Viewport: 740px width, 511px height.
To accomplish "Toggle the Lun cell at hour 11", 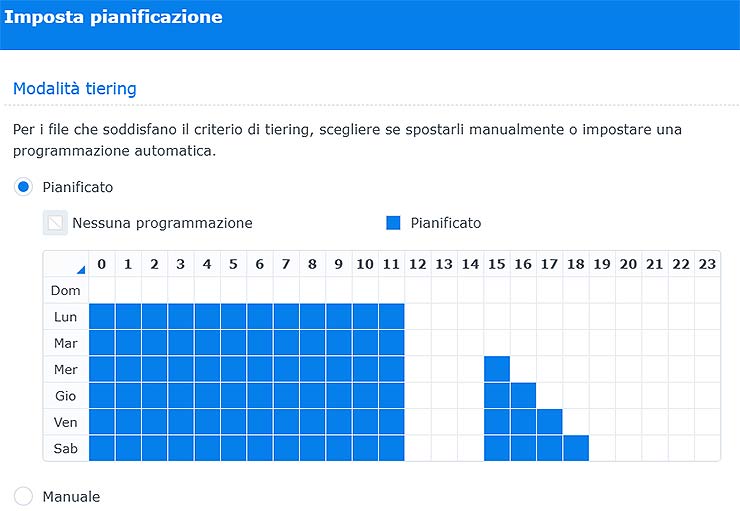I will [x=391, y=317].
